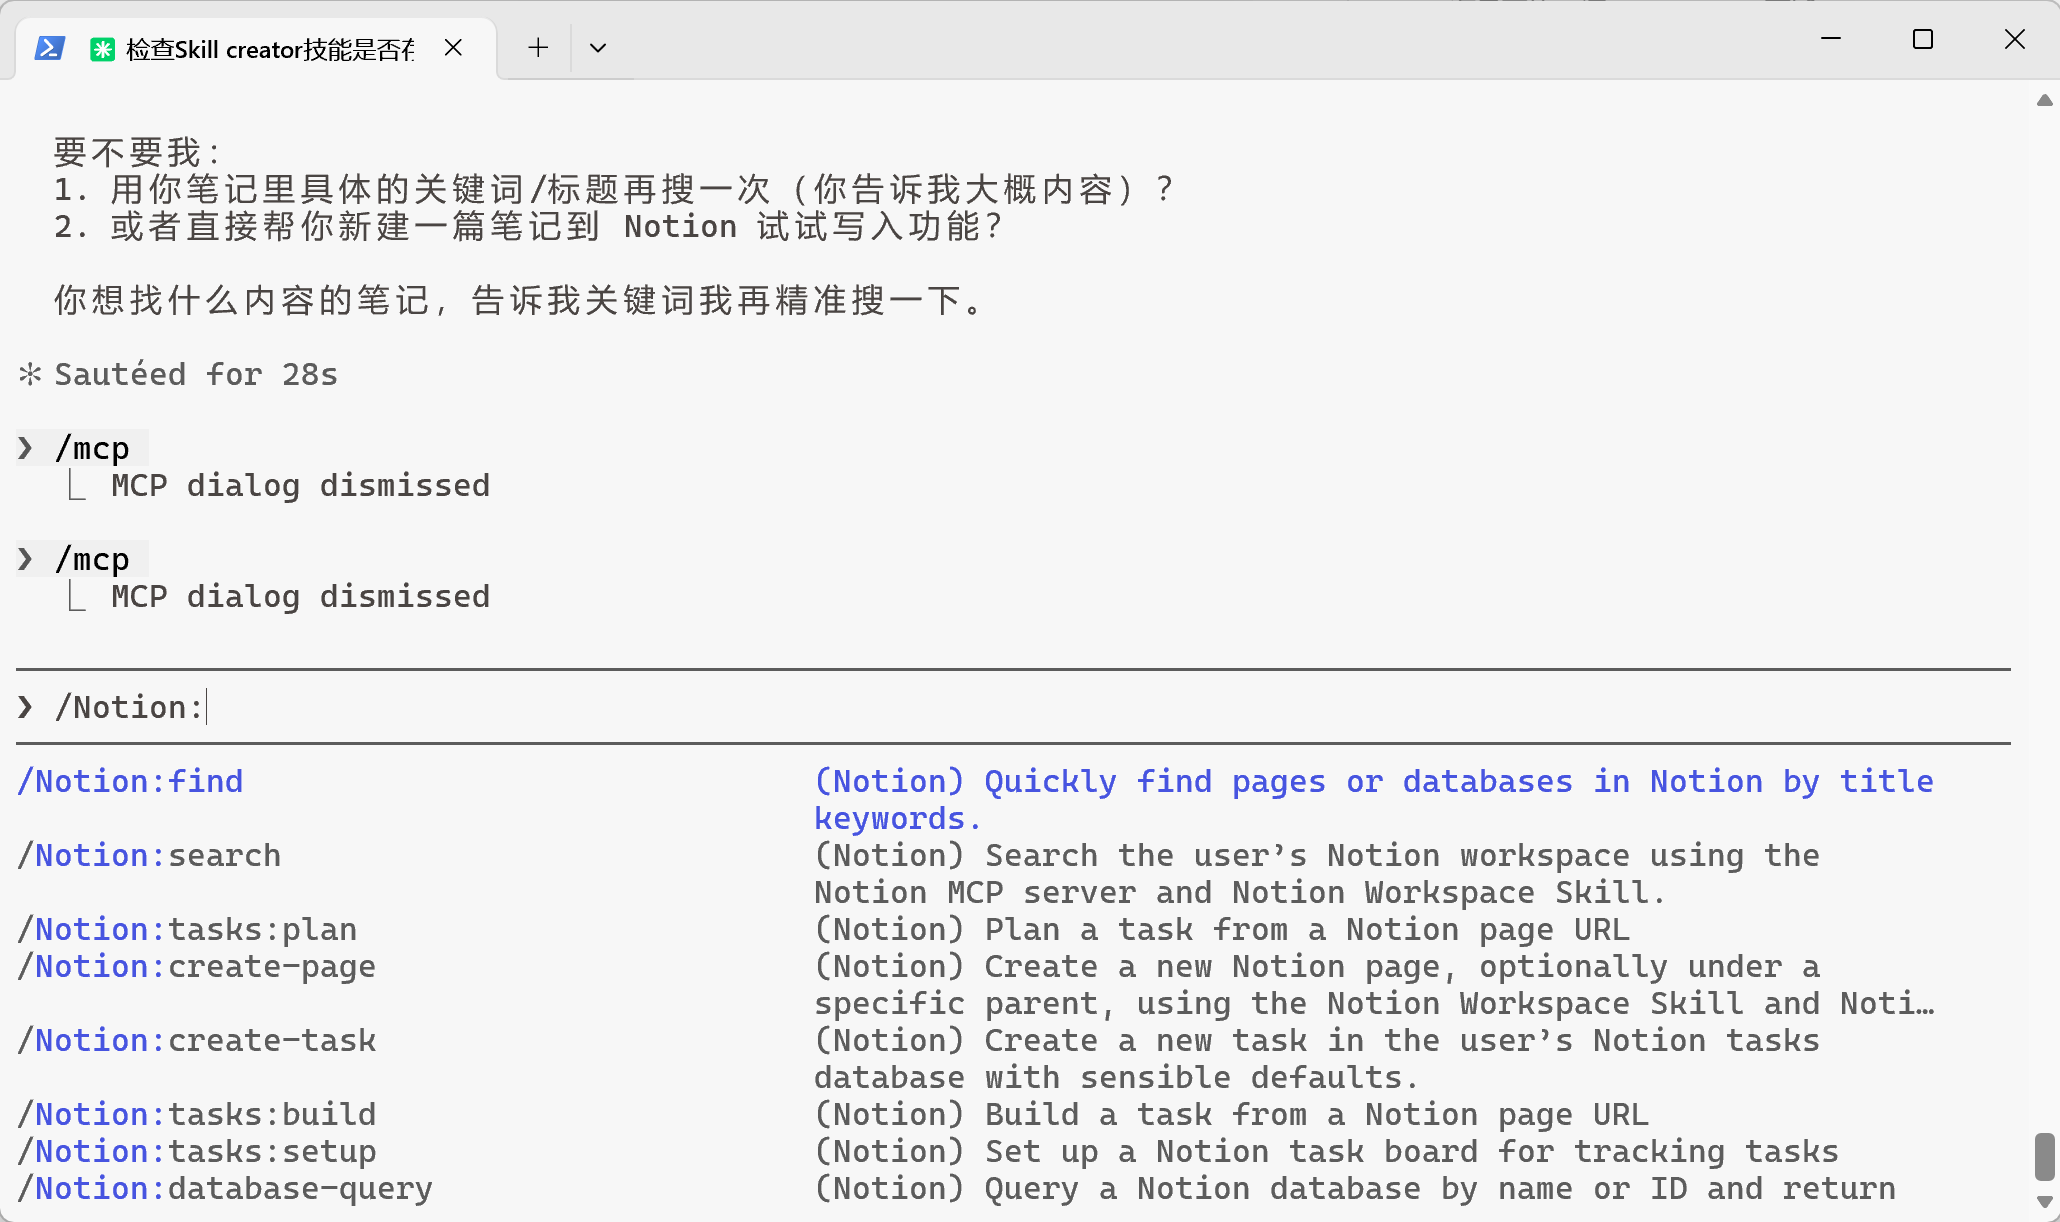
Task: Select the 检查Skill creator技能是否 tab
Action: (x=257, y=48)
